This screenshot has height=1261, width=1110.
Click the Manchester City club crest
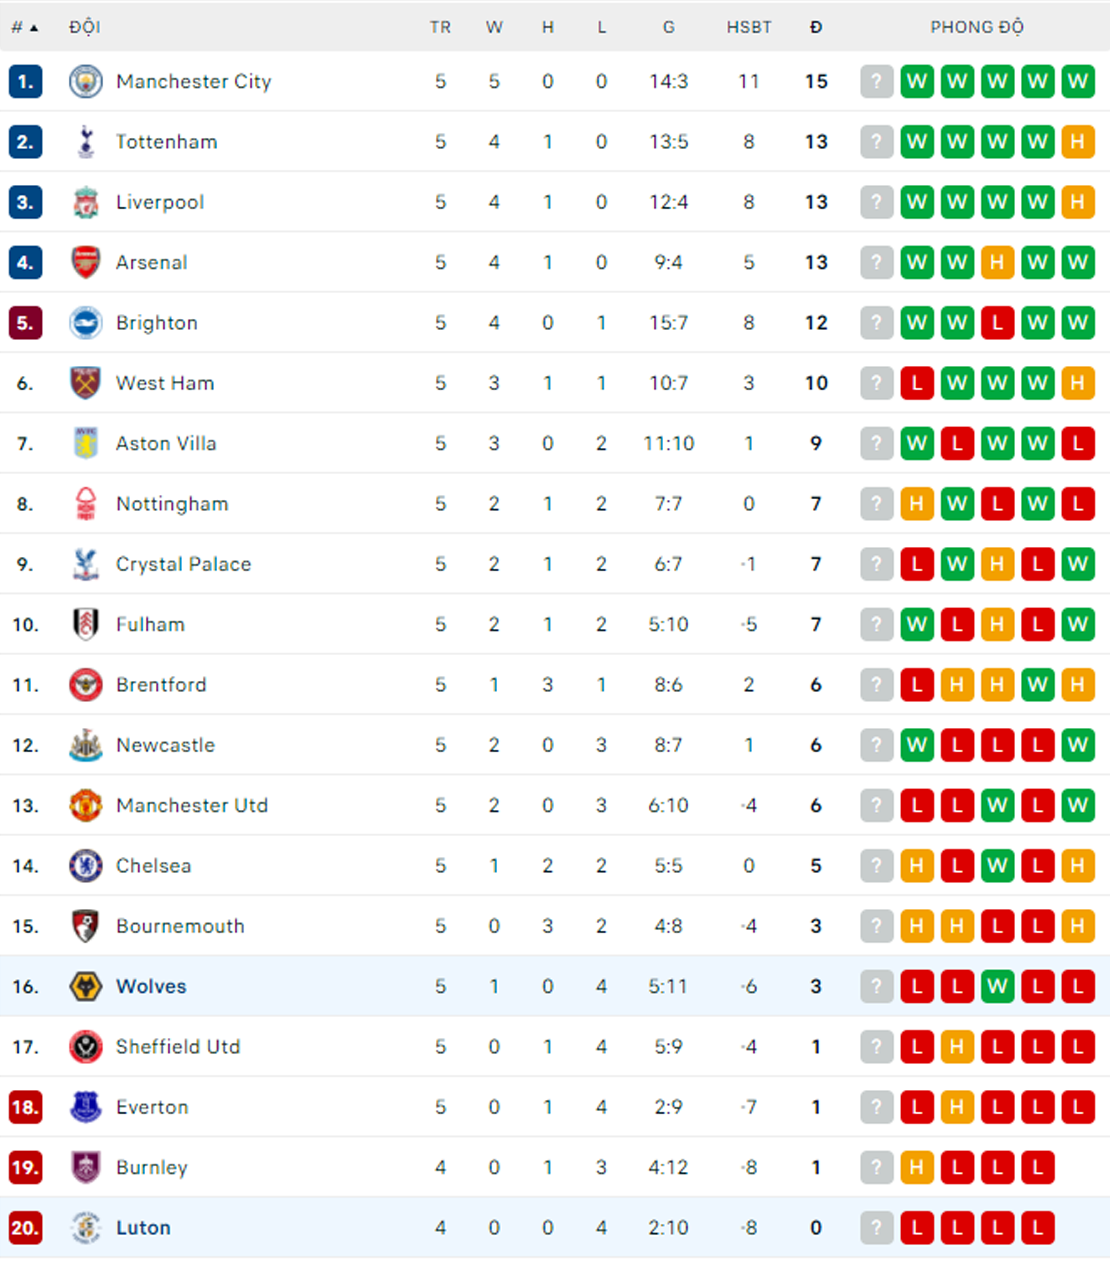pyautogui.click(x=86, y=81)
